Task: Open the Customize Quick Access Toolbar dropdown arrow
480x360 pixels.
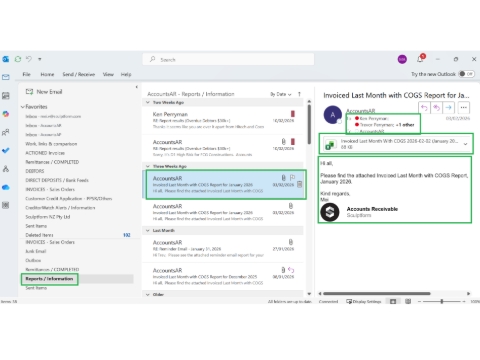Action: click(40, 59)
